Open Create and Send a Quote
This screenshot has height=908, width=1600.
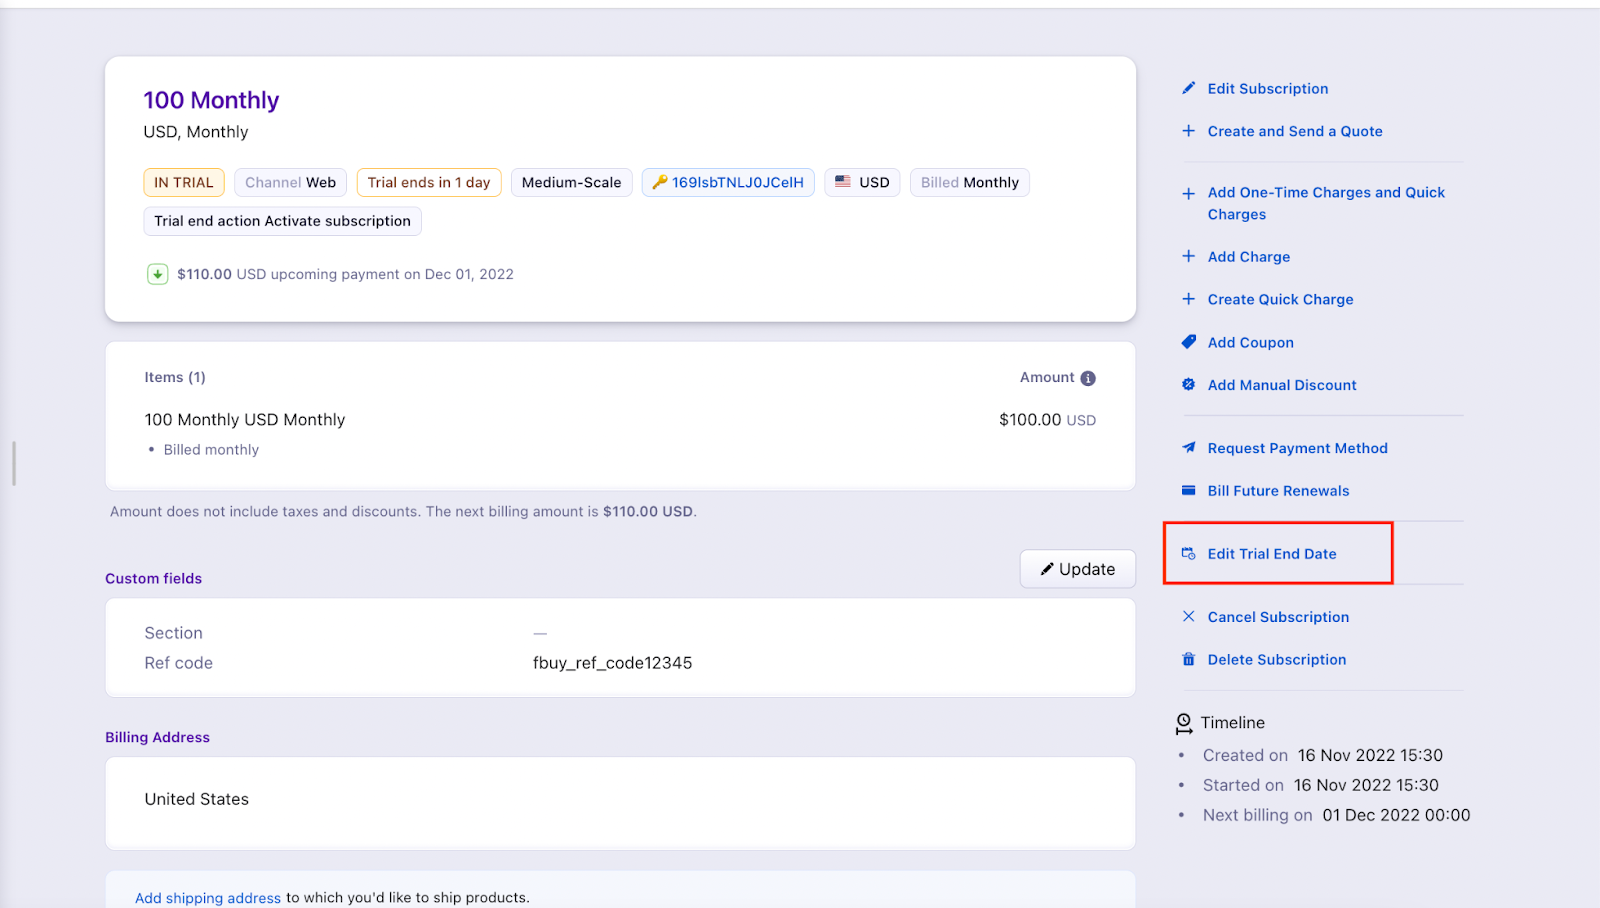click(x=1294, y=131)
